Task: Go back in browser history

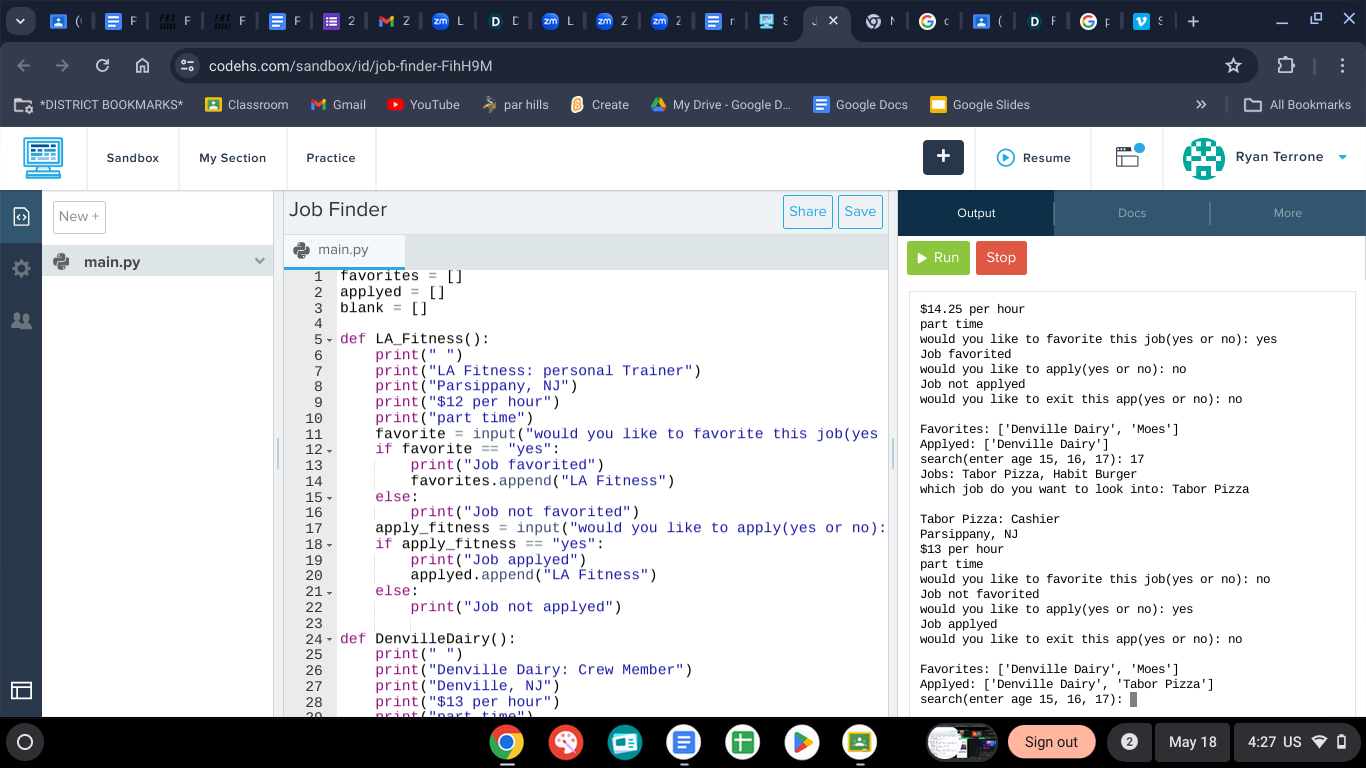Action: tap(24, 66)
